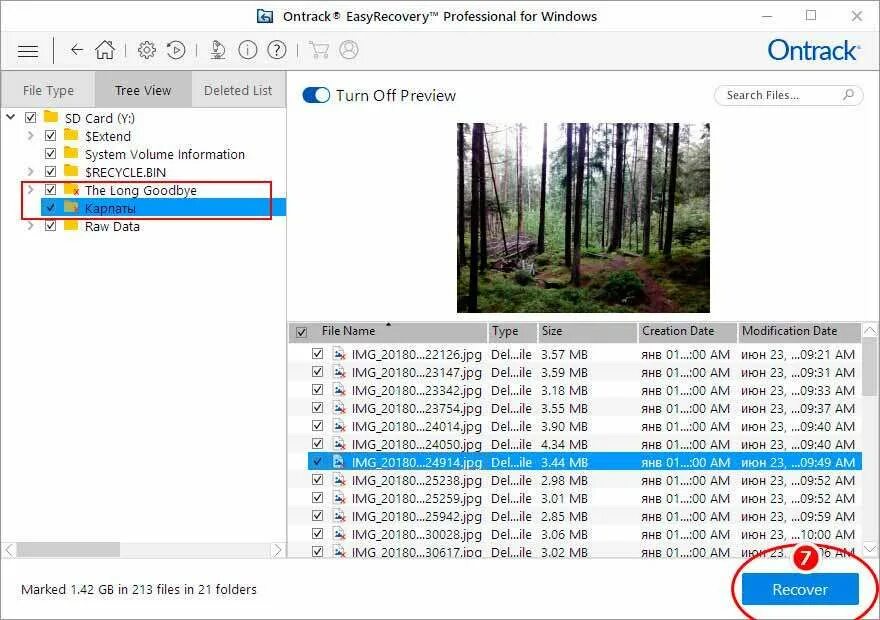Viewport: 880px width, 620px height.
Task: Open the user account icon
Action: pos(349,50)
